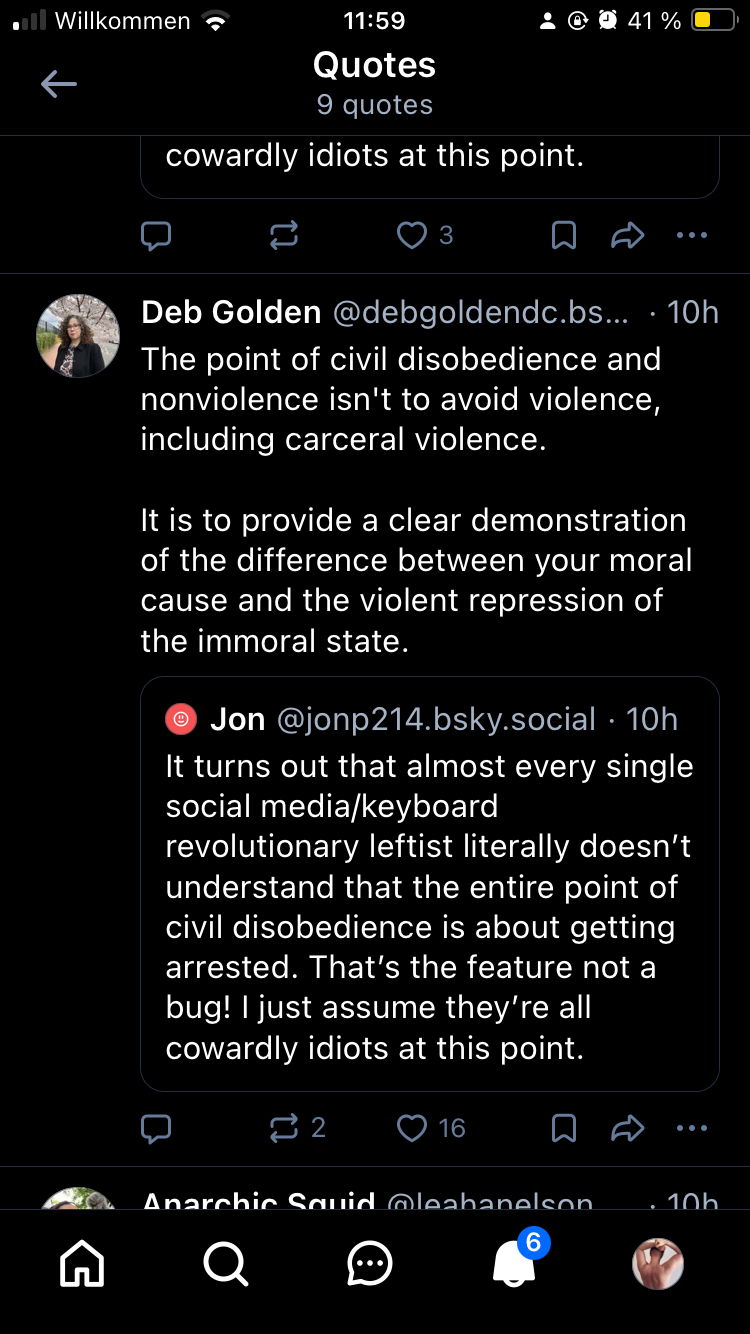Open more options on Deb Golden's post

click(692, 1128)
